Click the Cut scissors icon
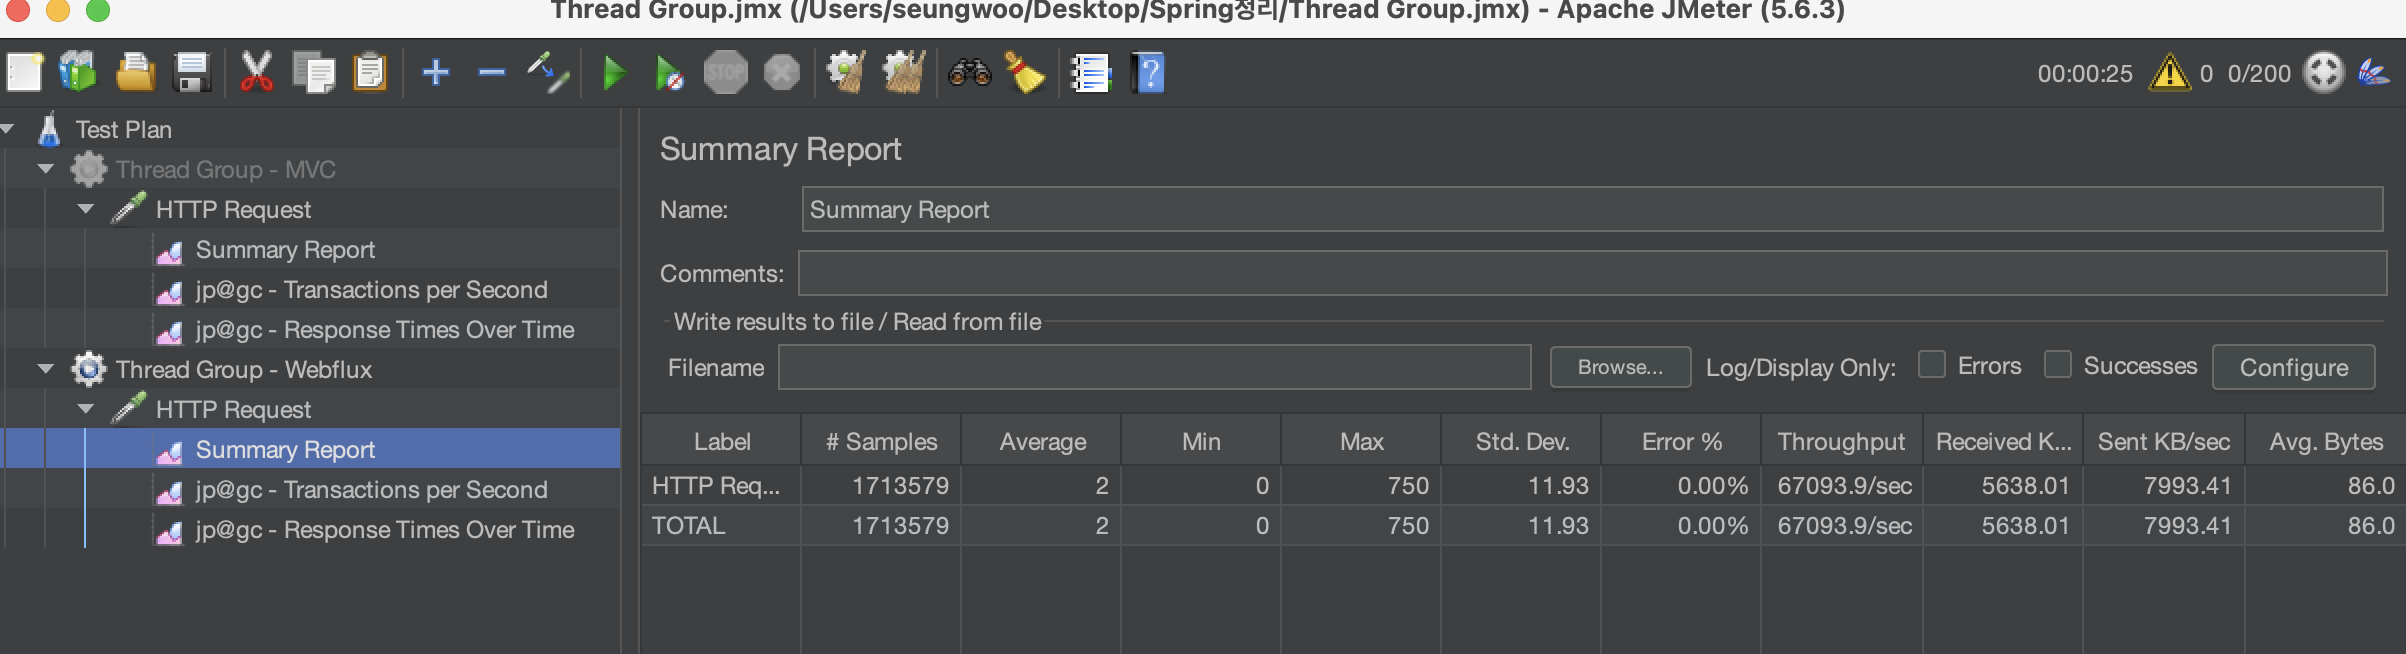 pyautogui.click(x=257, y=73)
